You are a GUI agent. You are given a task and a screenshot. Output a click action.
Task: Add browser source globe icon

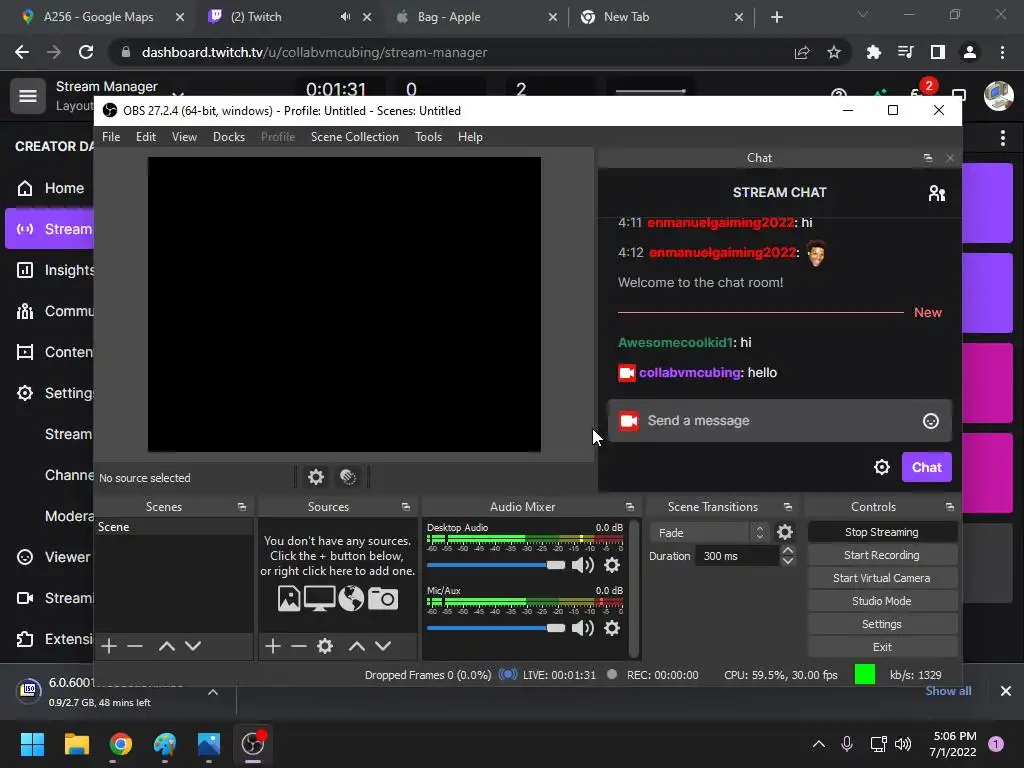point(351,598)
